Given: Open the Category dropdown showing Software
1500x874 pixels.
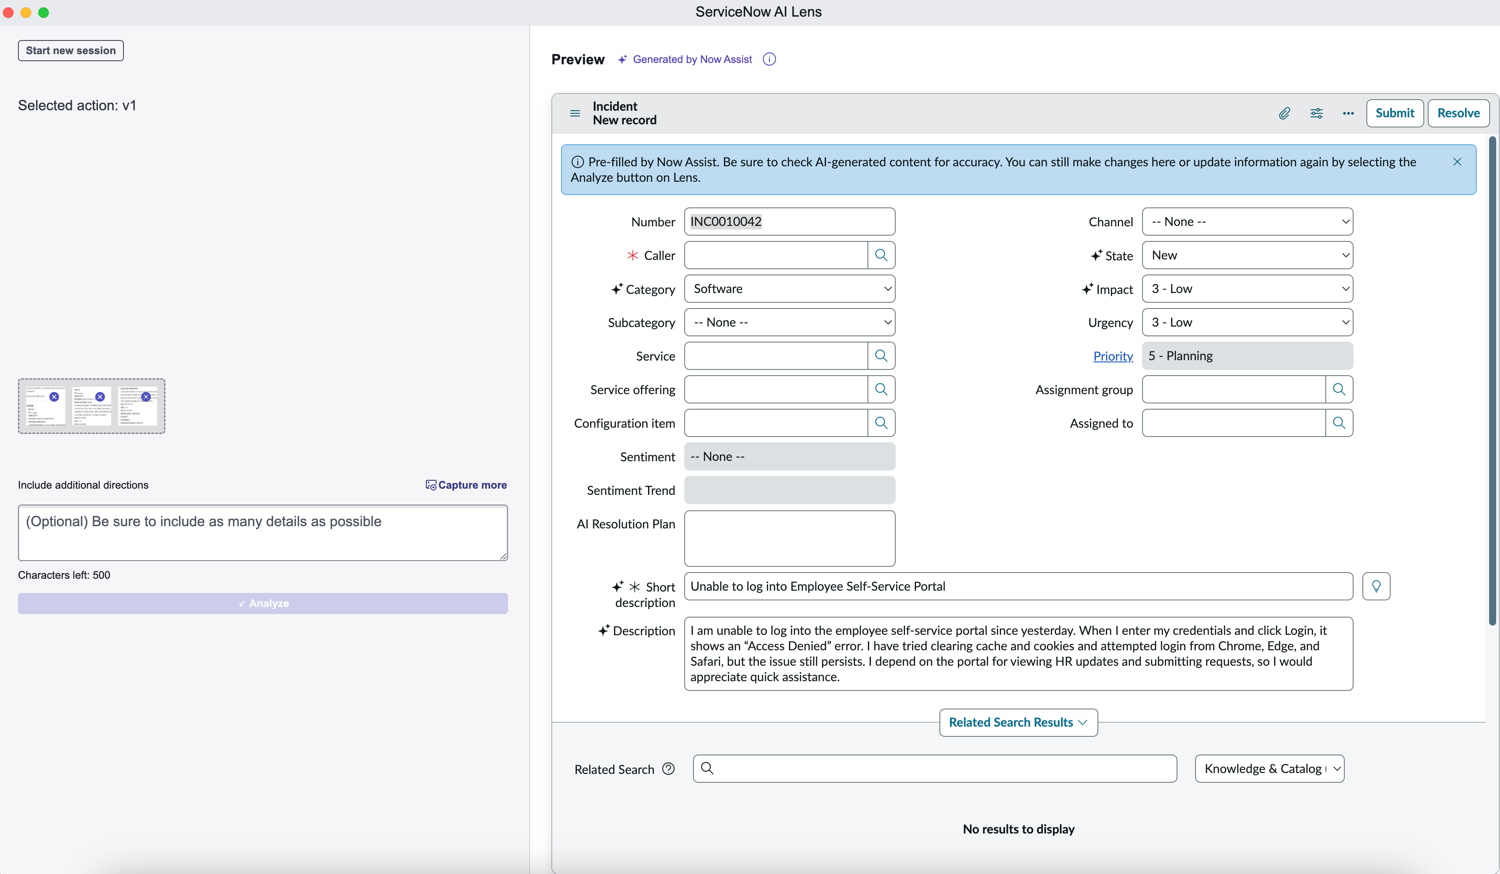Looking at the screenshot, I should pyautogui.click(x=789, y=289).
